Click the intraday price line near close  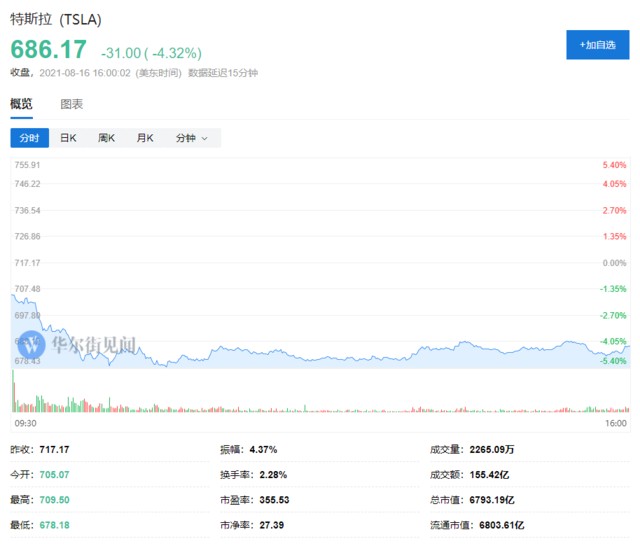pos(627,347)
